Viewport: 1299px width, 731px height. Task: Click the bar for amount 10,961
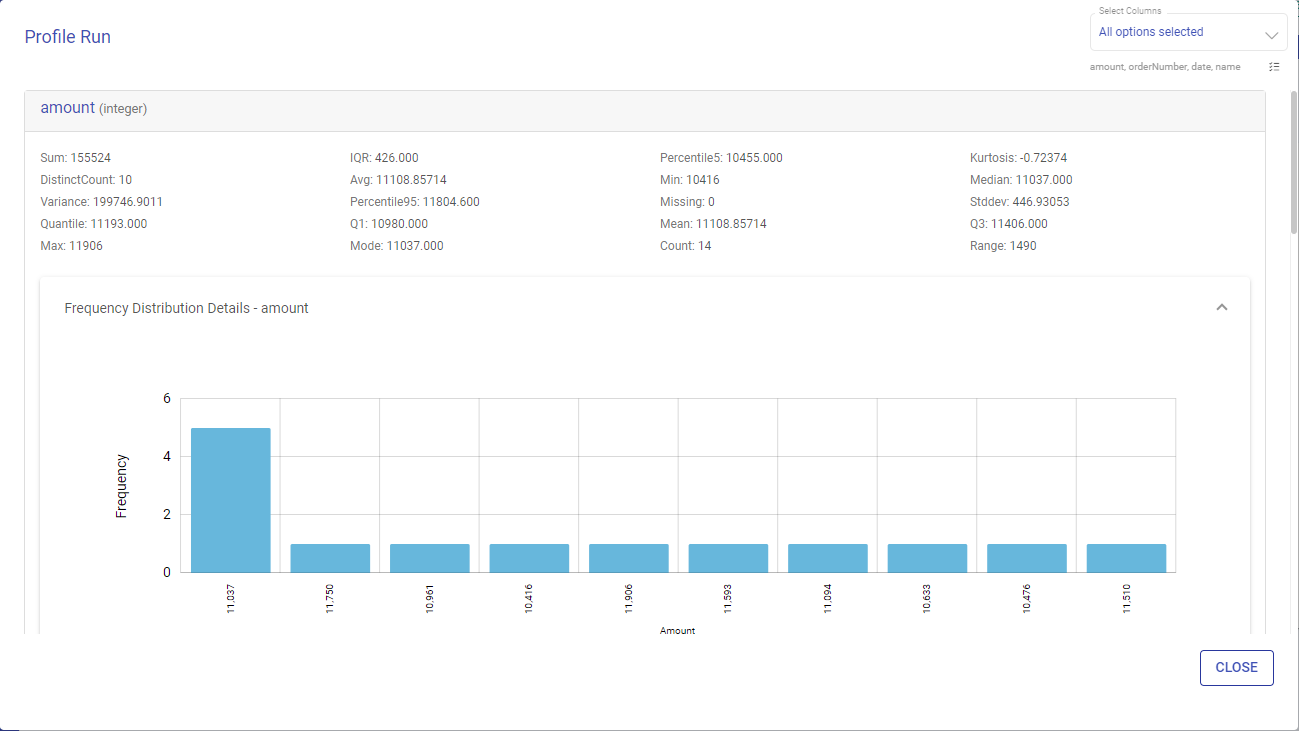(430, 558)
